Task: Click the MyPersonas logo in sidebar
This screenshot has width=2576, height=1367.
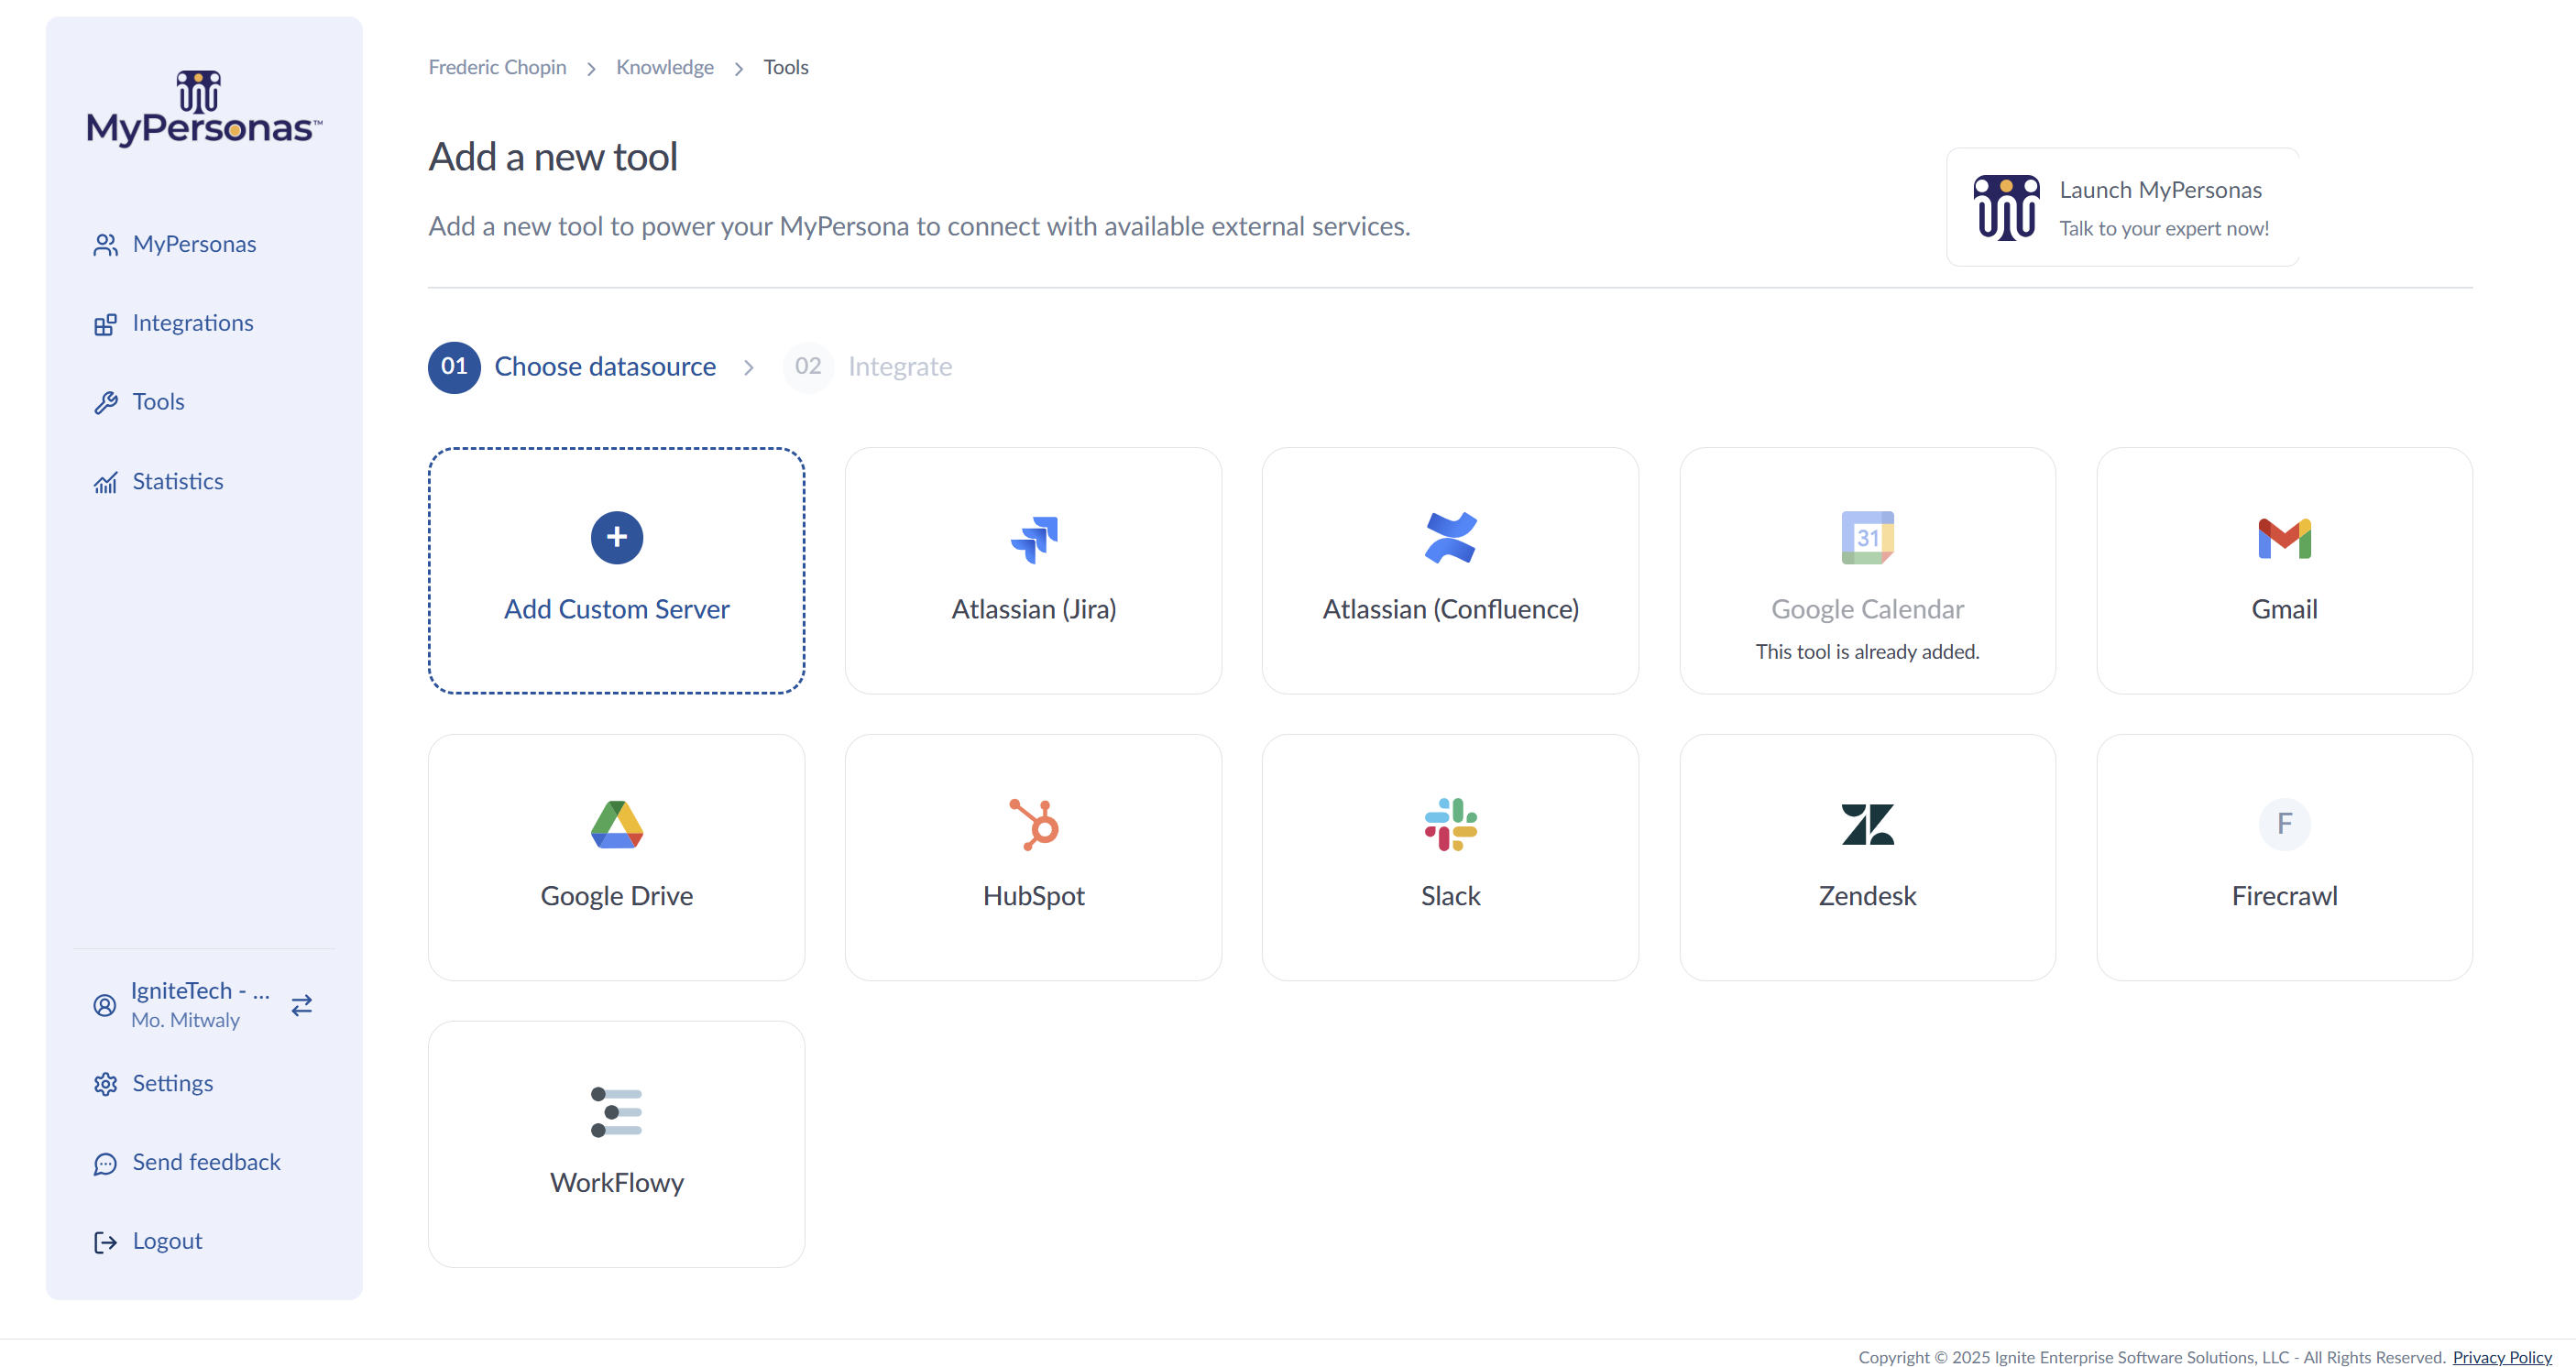Action: (x=204, y=108)
